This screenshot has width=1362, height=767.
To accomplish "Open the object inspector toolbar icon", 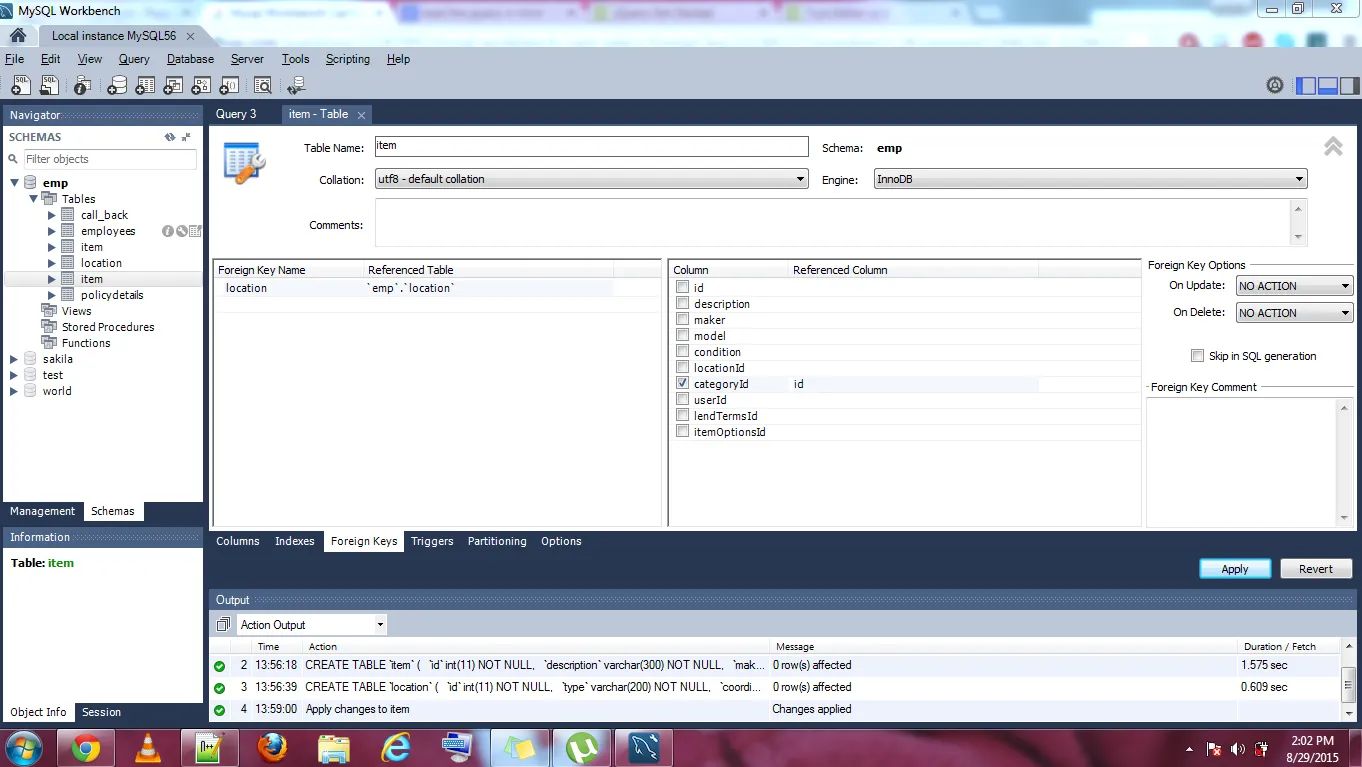I will coord(85,85).
